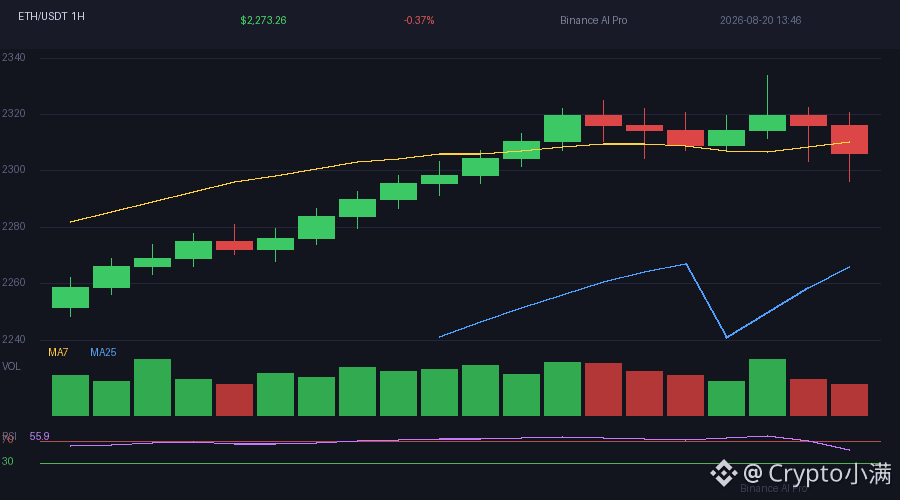Select the RSI value 55.9
Screen dimensions: 900x500
pyautogui.click(x=39, y=436)
